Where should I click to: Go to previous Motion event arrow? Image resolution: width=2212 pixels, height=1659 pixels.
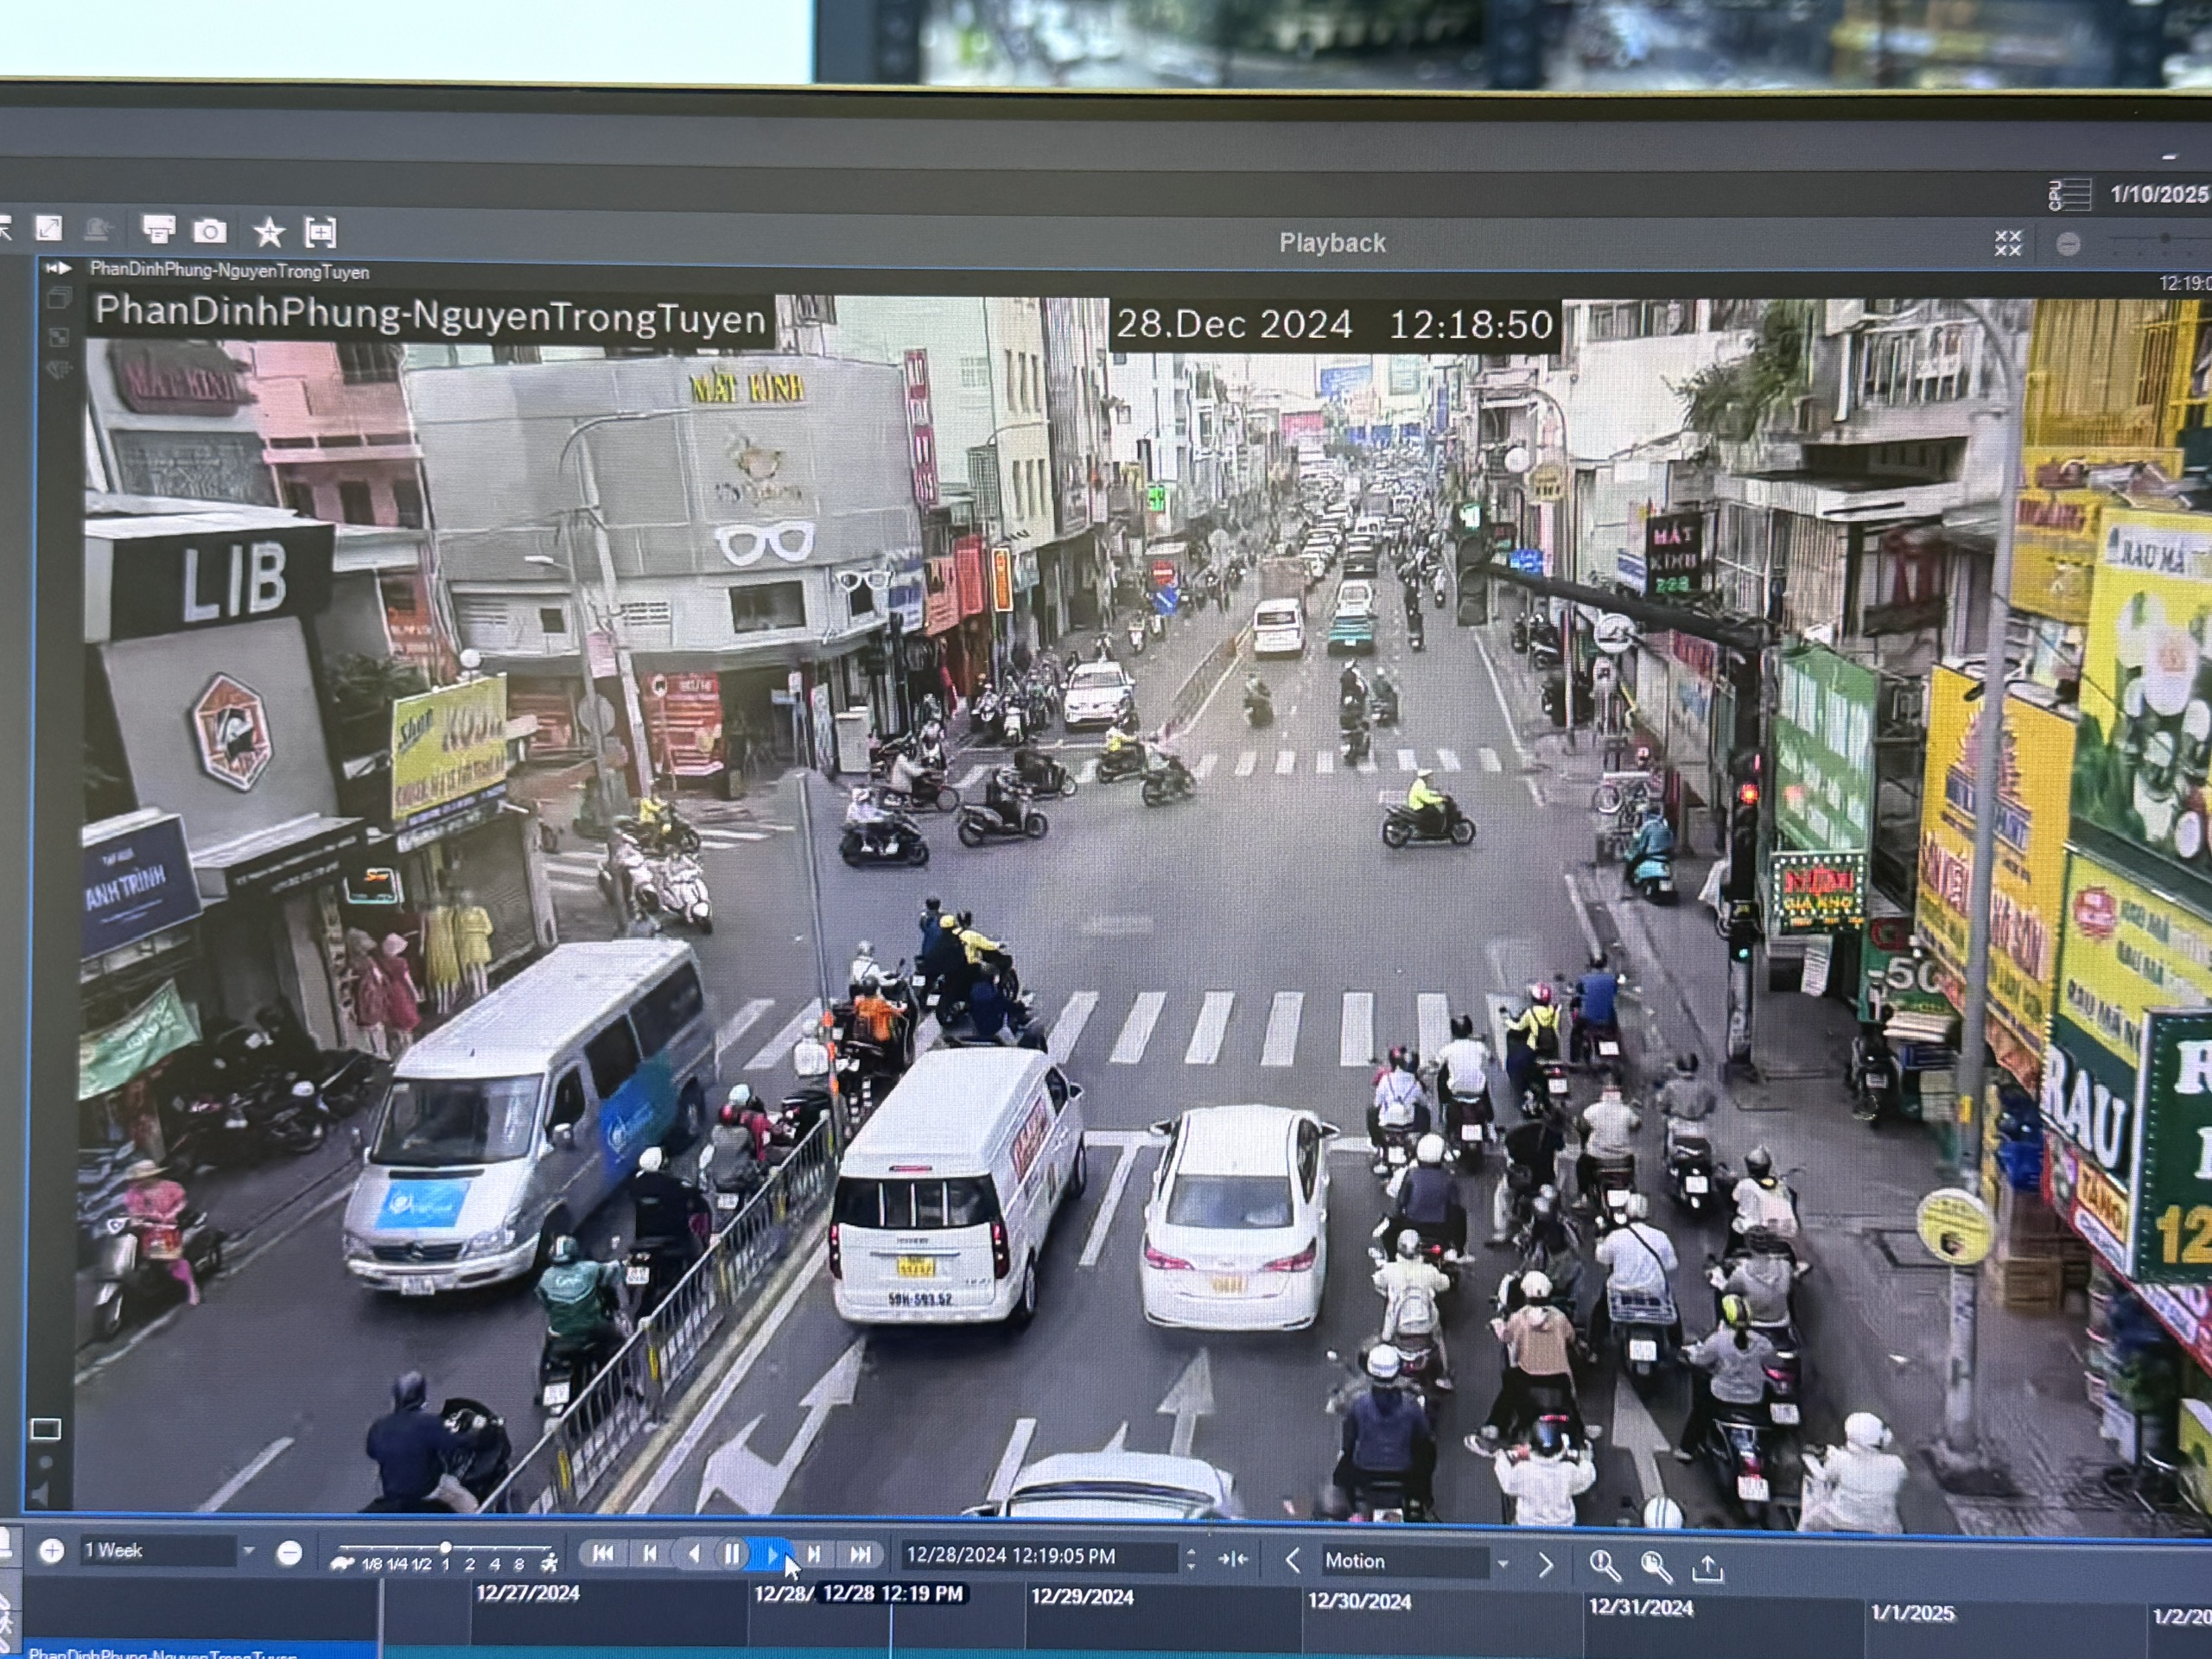click(1292, 1561)
